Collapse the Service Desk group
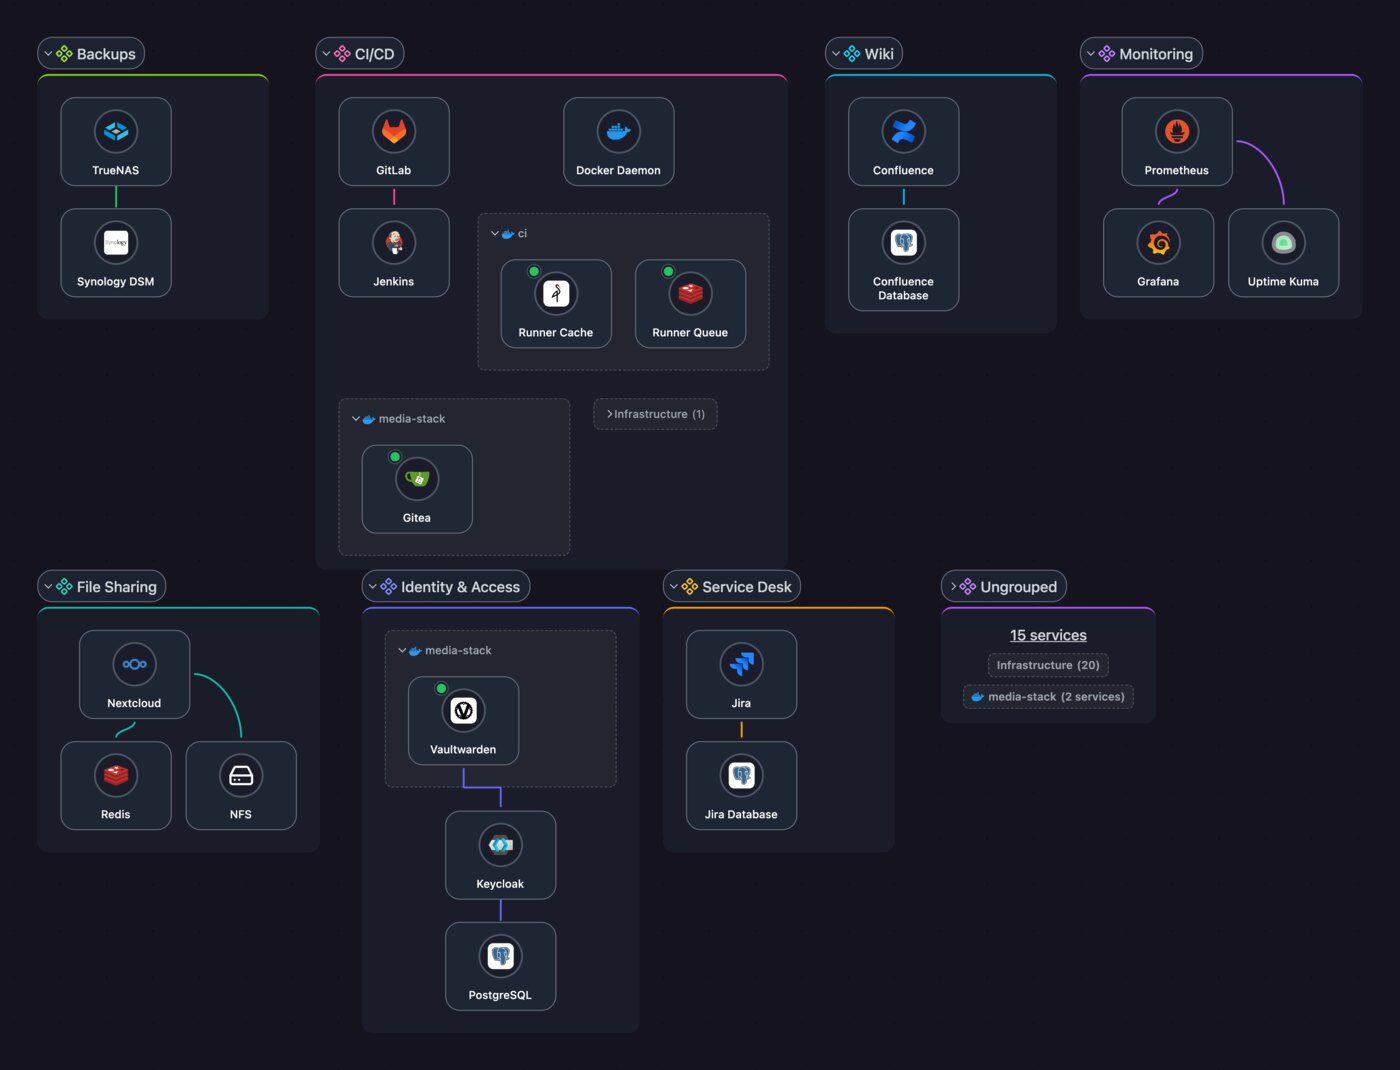 click(x=674, y=587)
